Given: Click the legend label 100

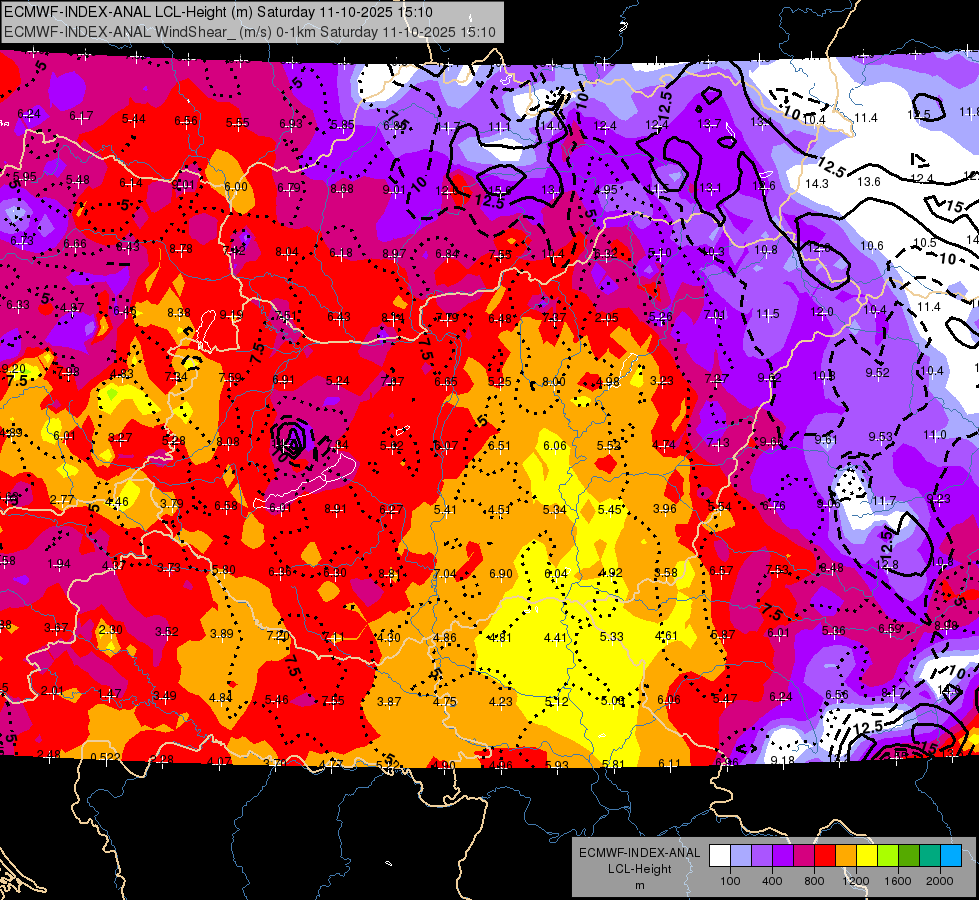Looking at the screenshot, I should coord(730,881).
